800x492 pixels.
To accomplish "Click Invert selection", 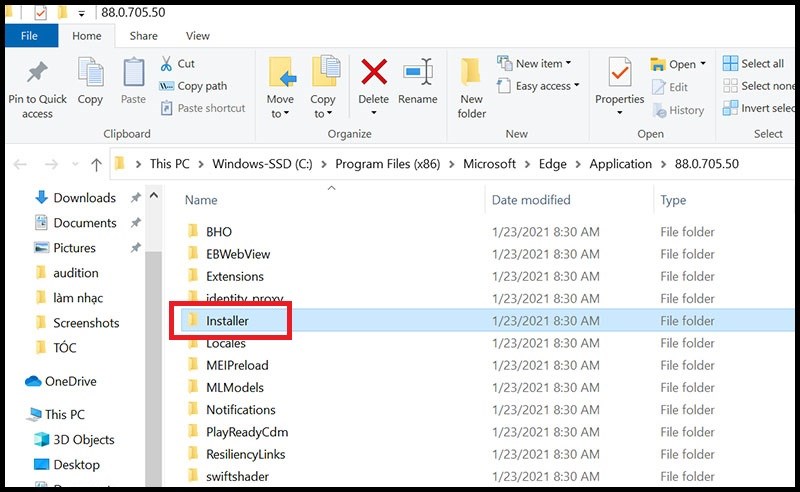I will [759, 108].
